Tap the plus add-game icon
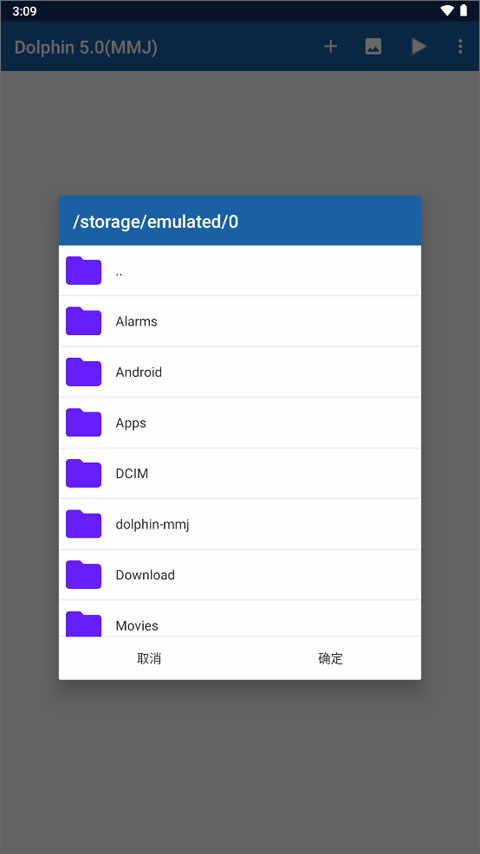The width and height of the screenshot is (480, 854). tap(331, 47)
